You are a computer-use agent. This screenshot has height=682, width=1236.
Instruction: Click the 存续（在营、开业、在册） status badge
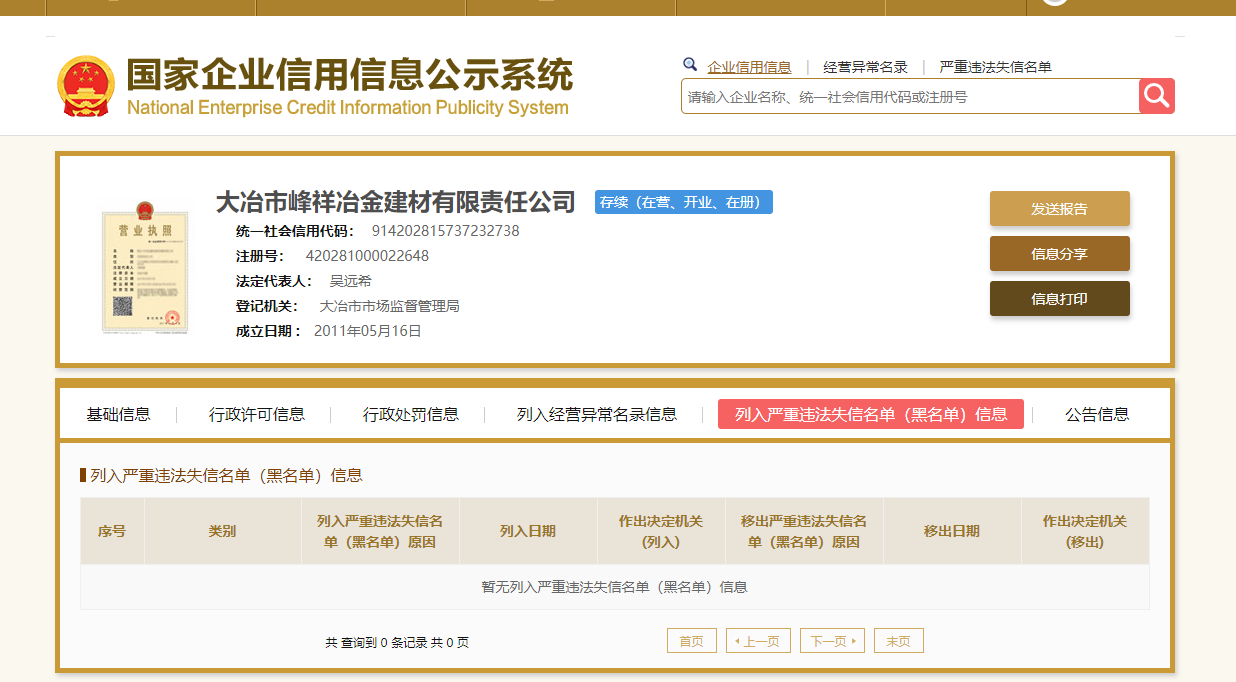click(684, 202)
